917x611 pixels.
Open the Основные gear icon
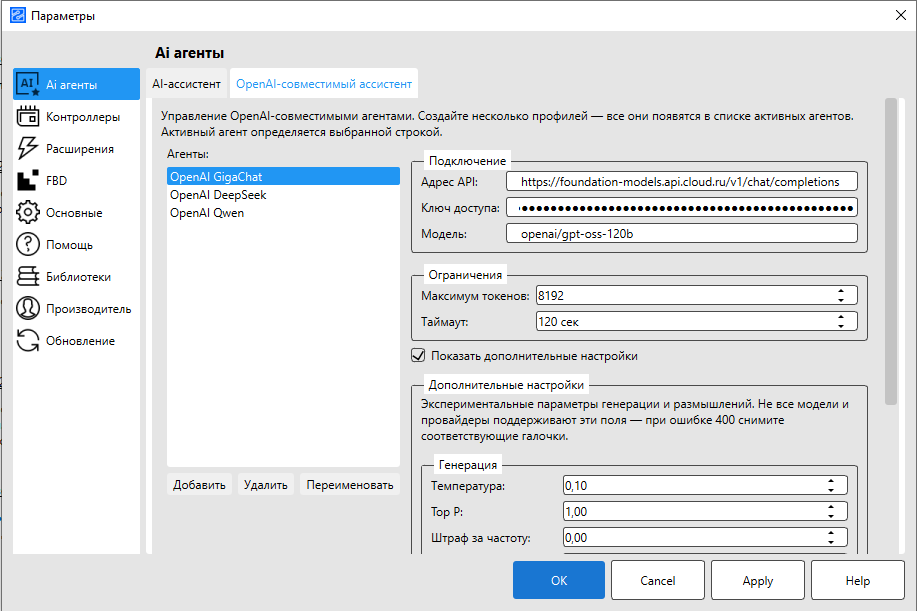coord(27,212)
